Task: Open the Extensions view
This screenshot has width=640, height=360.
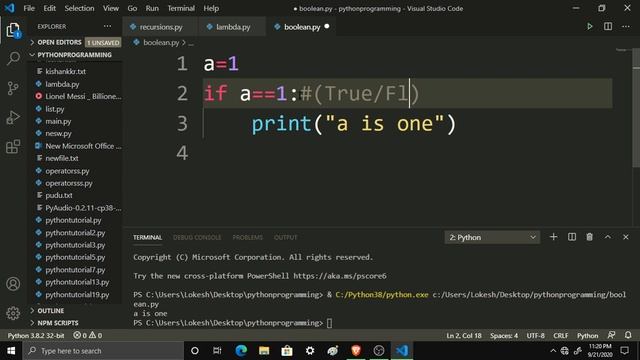Action: coord(13,147)
